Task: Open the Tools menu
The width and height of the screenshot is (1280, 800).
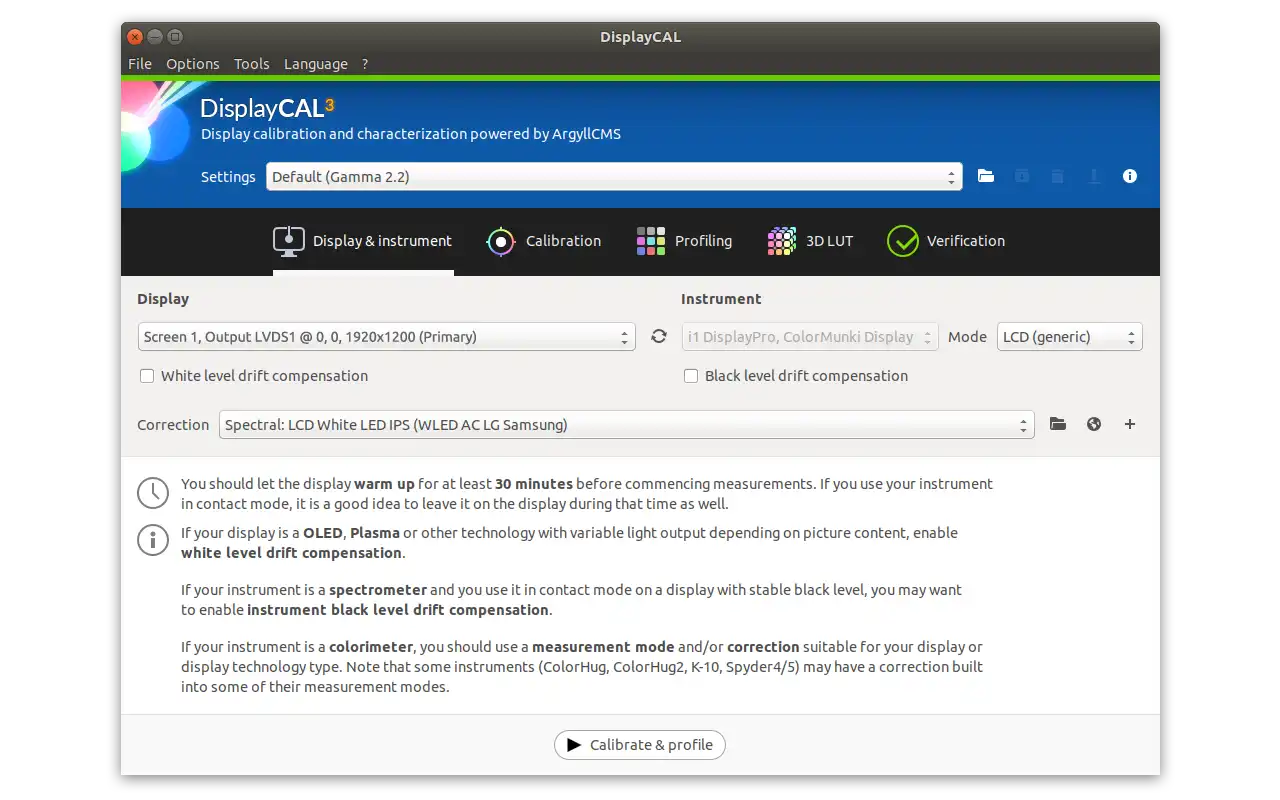Action: [252, 64]
